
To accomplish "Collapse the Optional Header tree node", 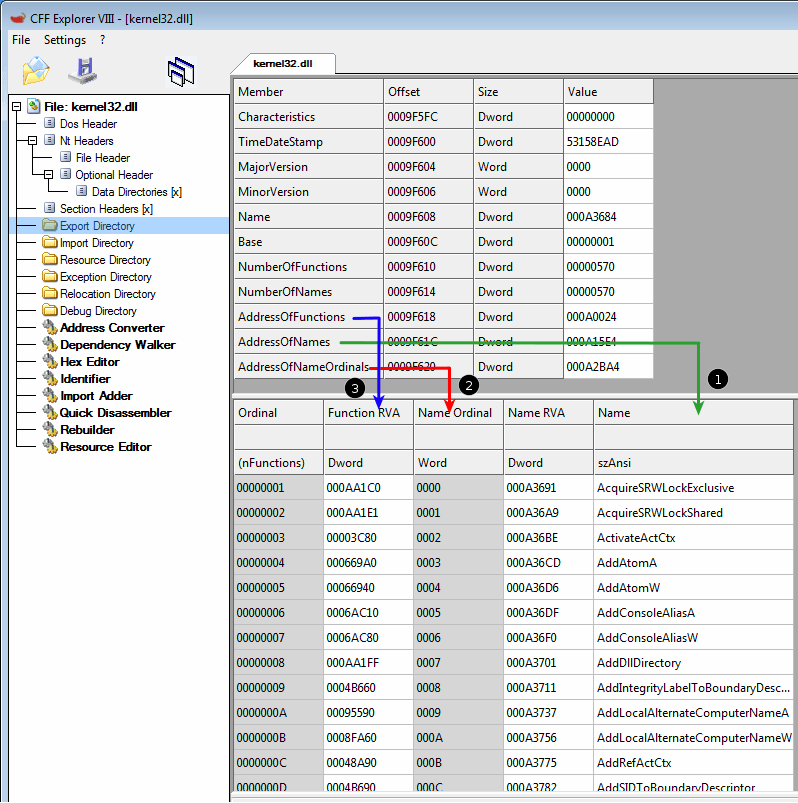I will 49,175.
